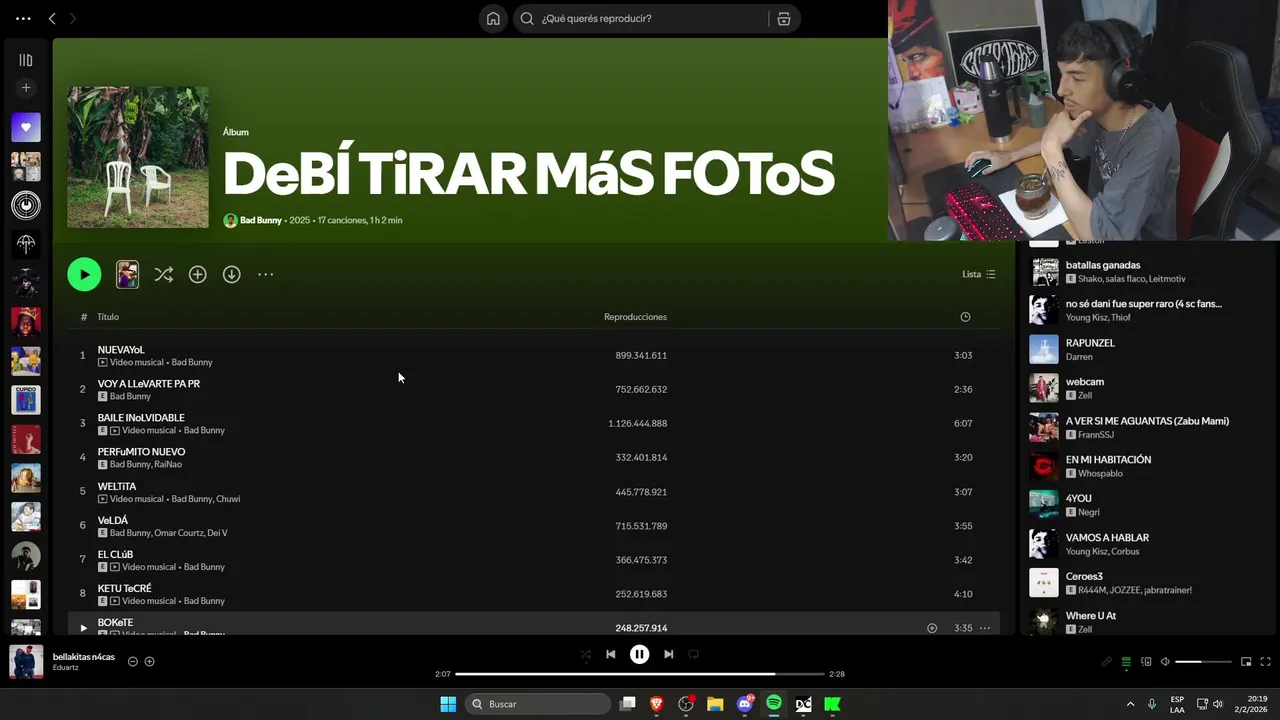Open the Spotify three-dots app menu
The width and height of the screenshot is (1280, 720).
click(x=23, y=18)
